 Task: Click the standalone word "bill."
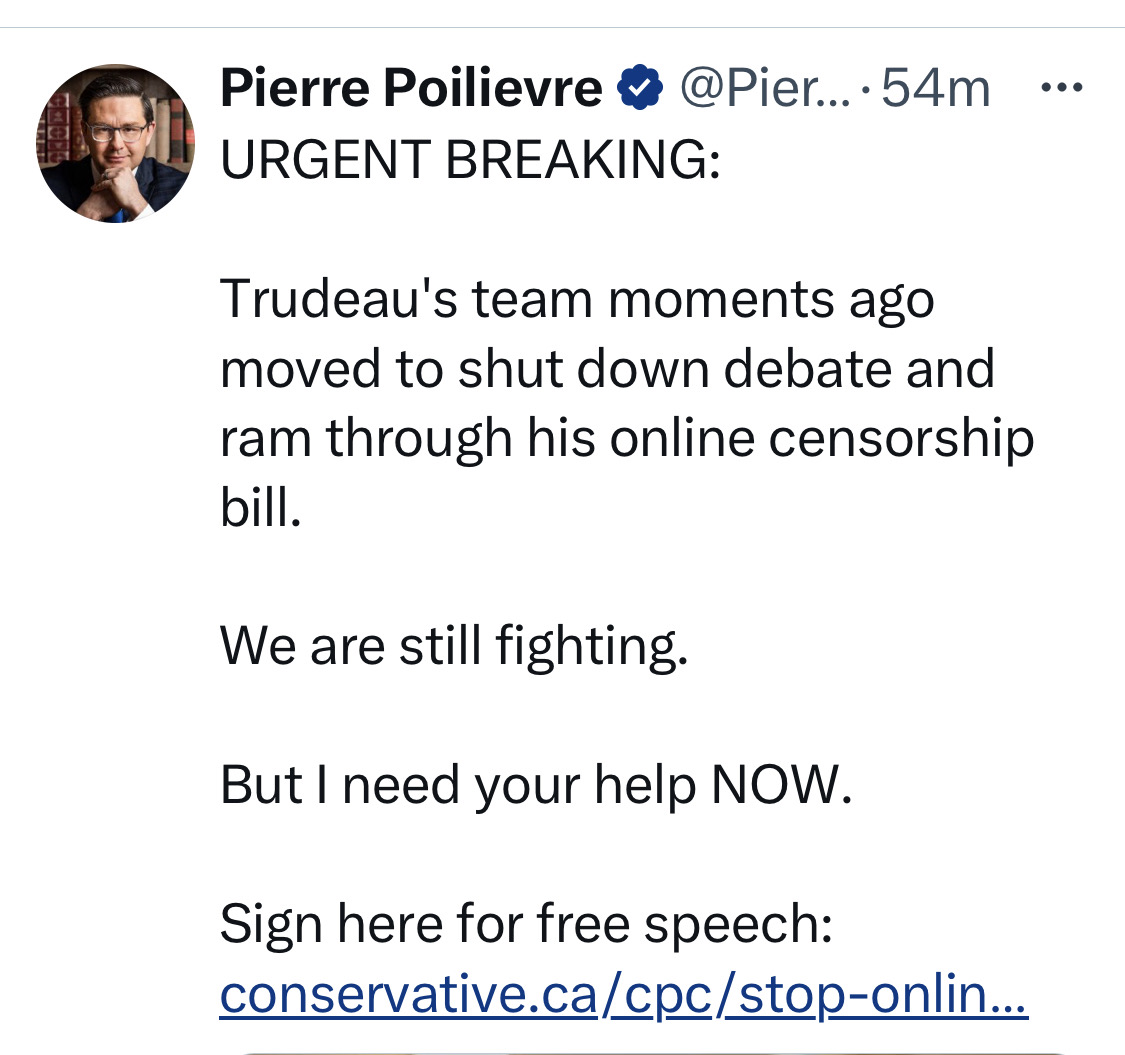click(260, 507)
